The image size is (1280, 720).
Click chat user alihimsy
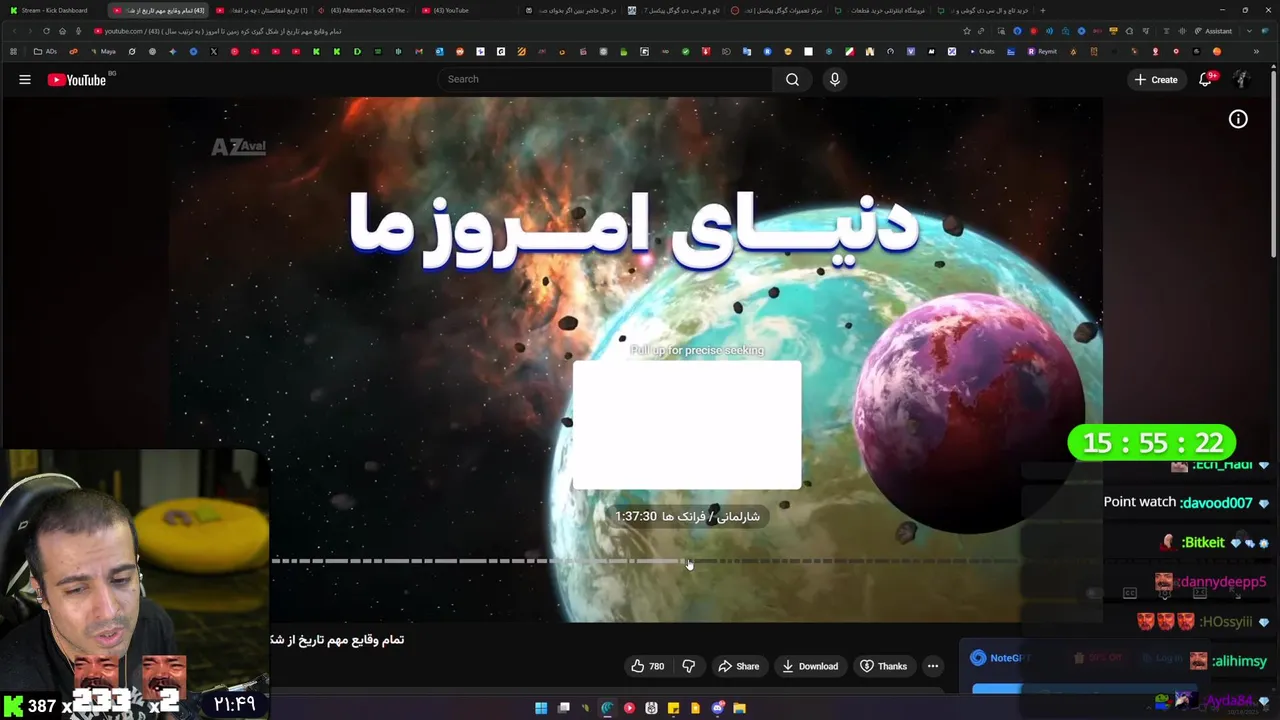click(x=1238, y=661)
